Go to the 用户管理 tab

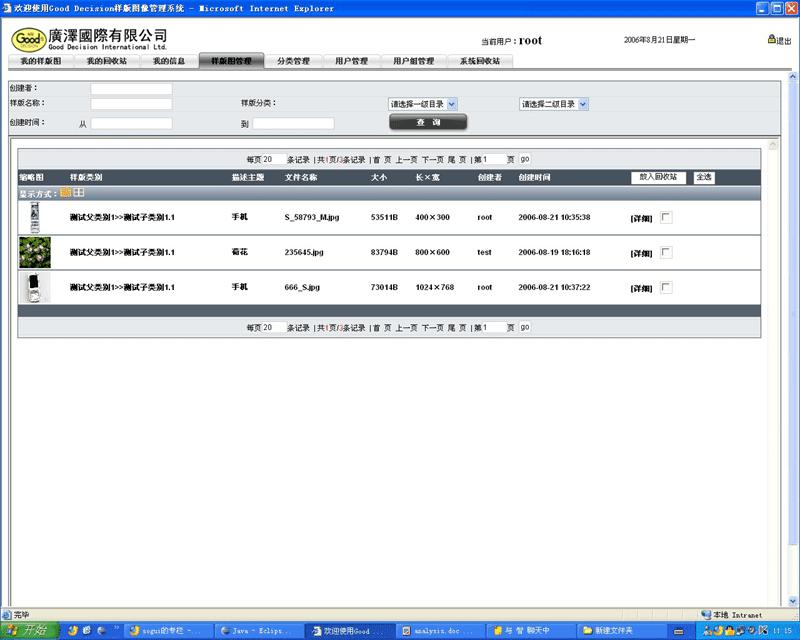point(352,61)
